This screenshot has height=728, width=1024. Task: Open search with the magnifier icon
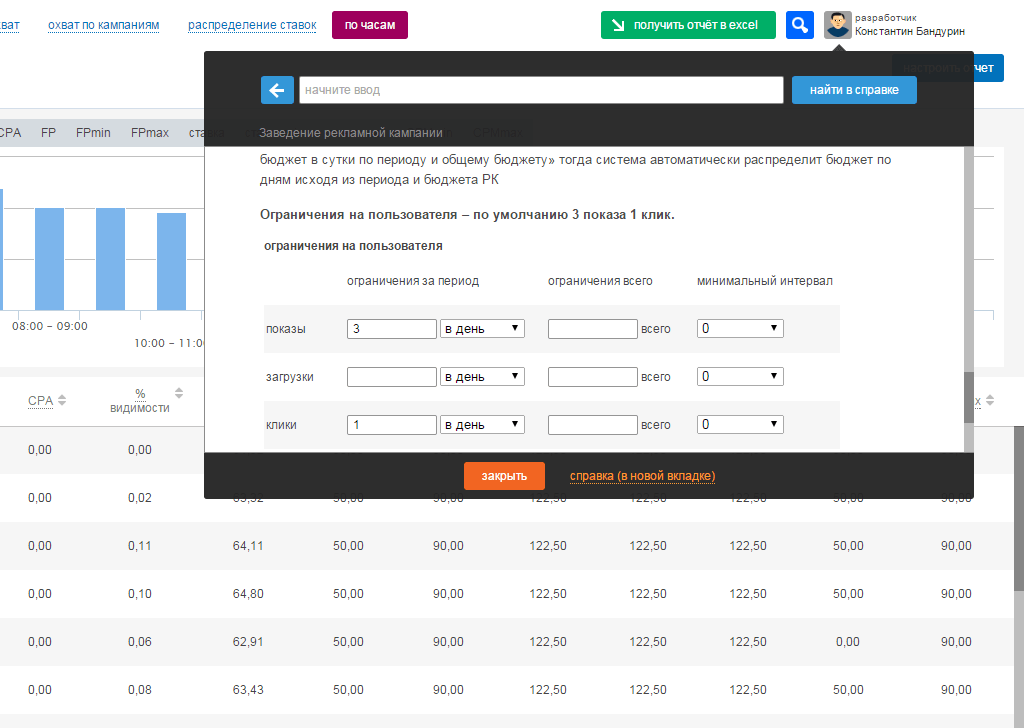[799, 25]
